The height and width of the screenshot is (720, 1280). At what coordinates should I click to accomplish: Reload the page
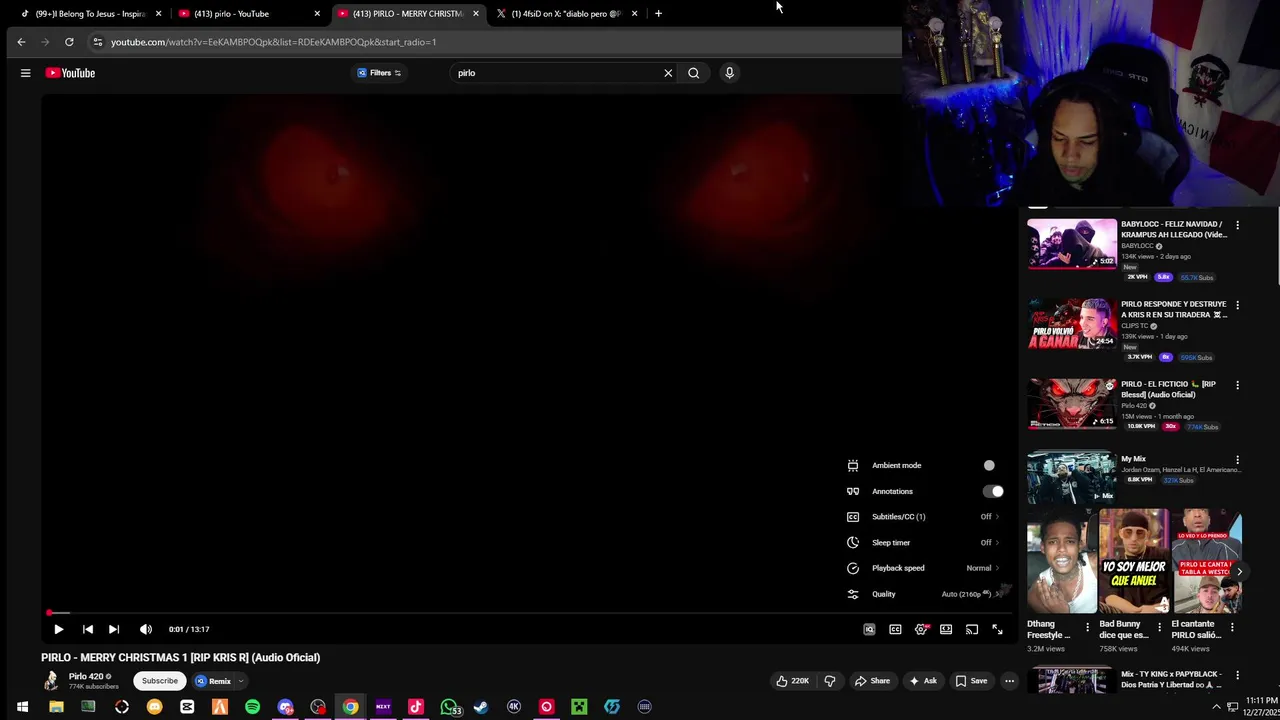(x=69, y=42)
